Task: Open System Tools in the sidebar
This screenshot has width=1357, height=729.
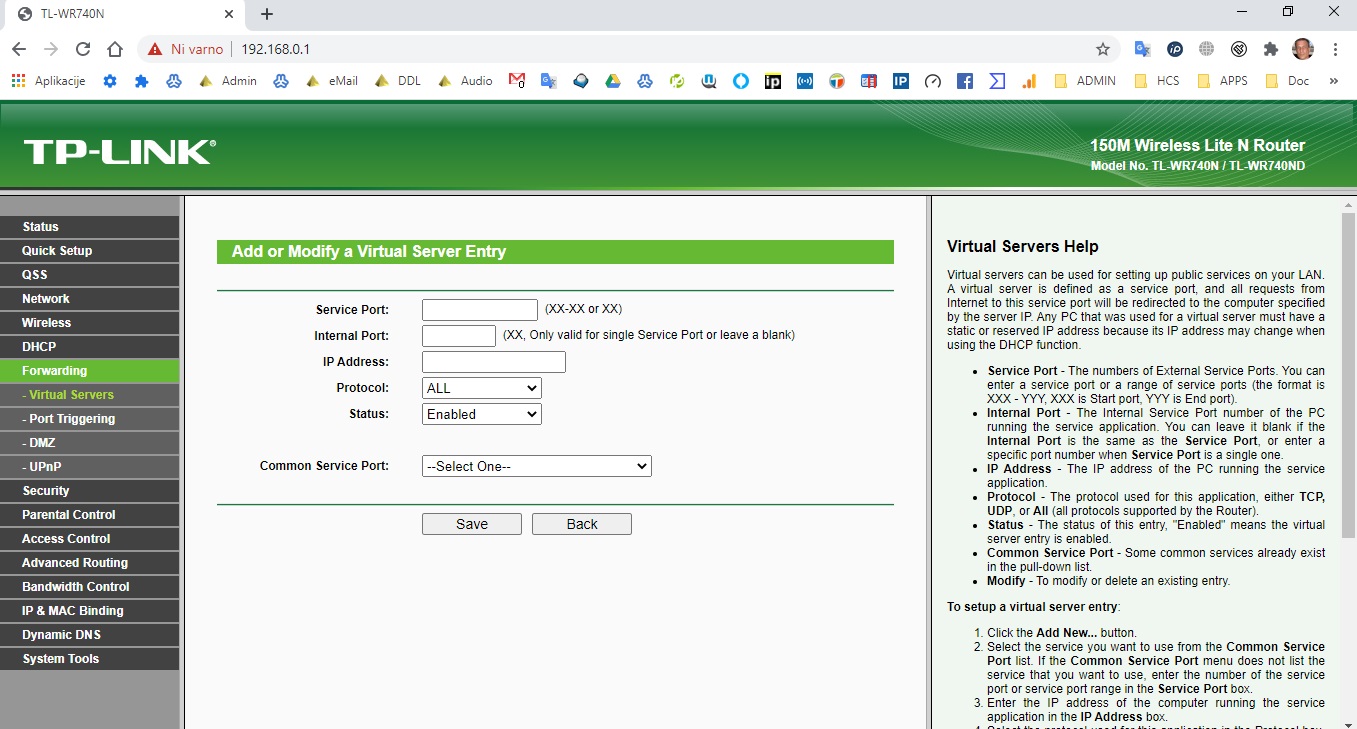Action: (x=90, y=659)
